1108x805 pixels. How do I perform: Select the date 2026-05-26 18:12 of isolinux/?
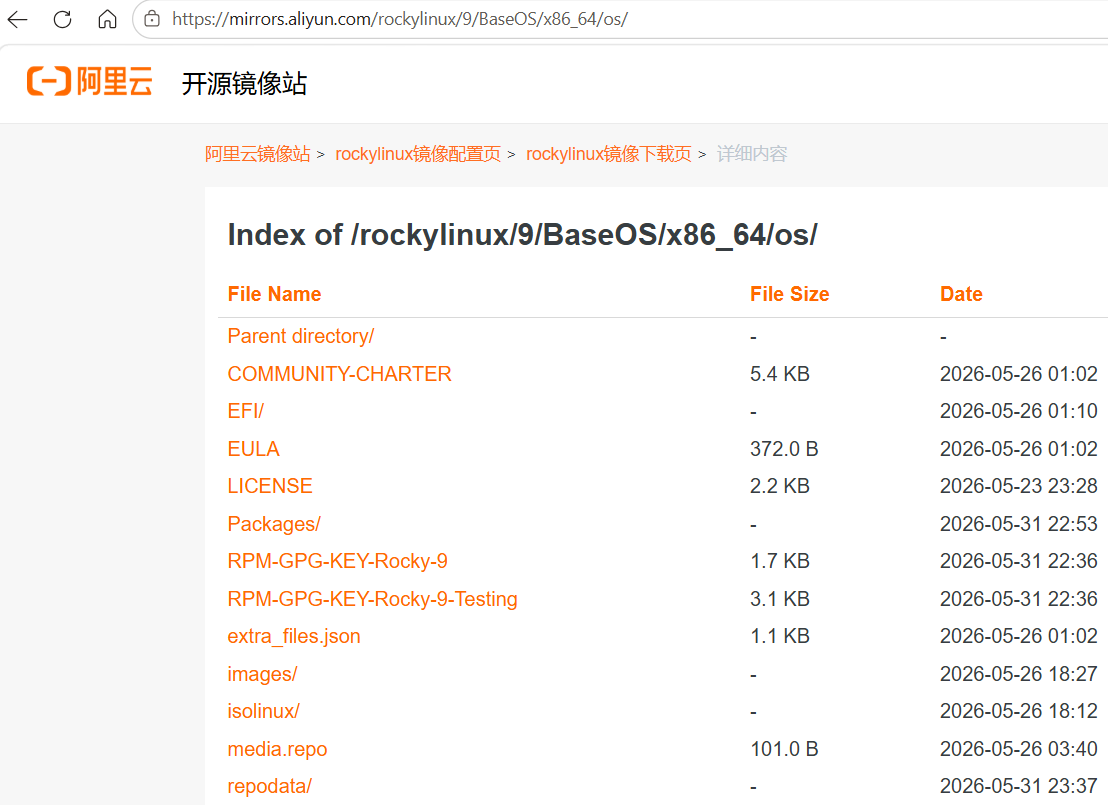point(1018,711)
